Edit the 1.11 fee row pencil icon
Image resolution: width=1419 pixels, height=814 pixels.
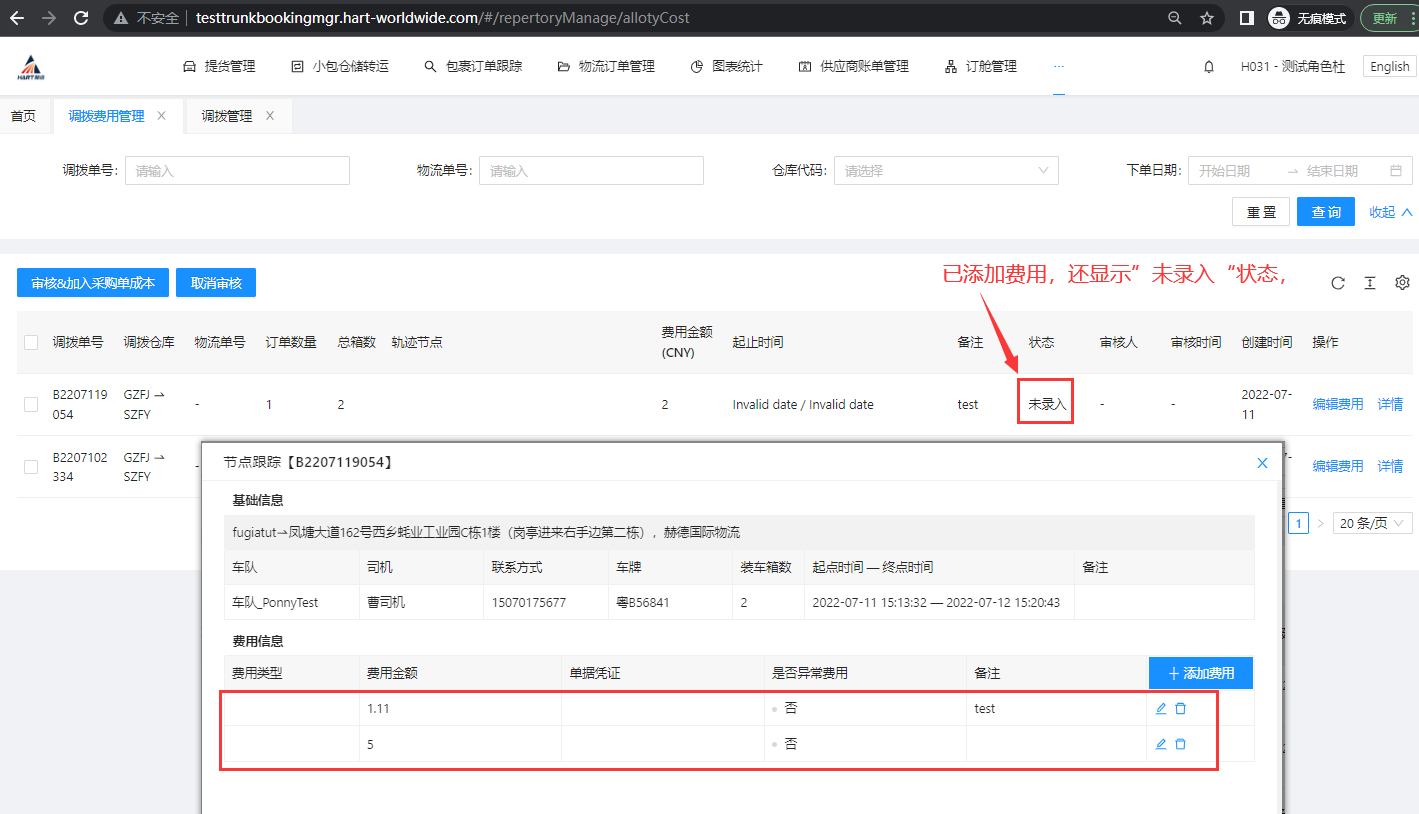coord(1161,709)
